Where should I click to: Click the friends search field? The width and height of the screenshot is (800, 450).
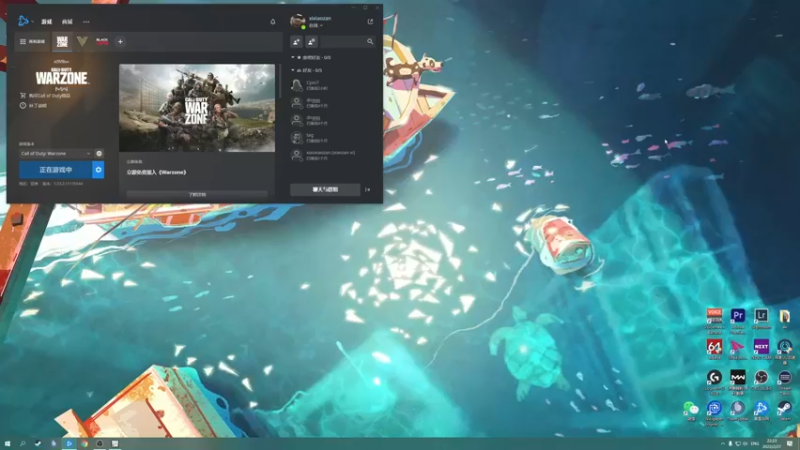343,41
